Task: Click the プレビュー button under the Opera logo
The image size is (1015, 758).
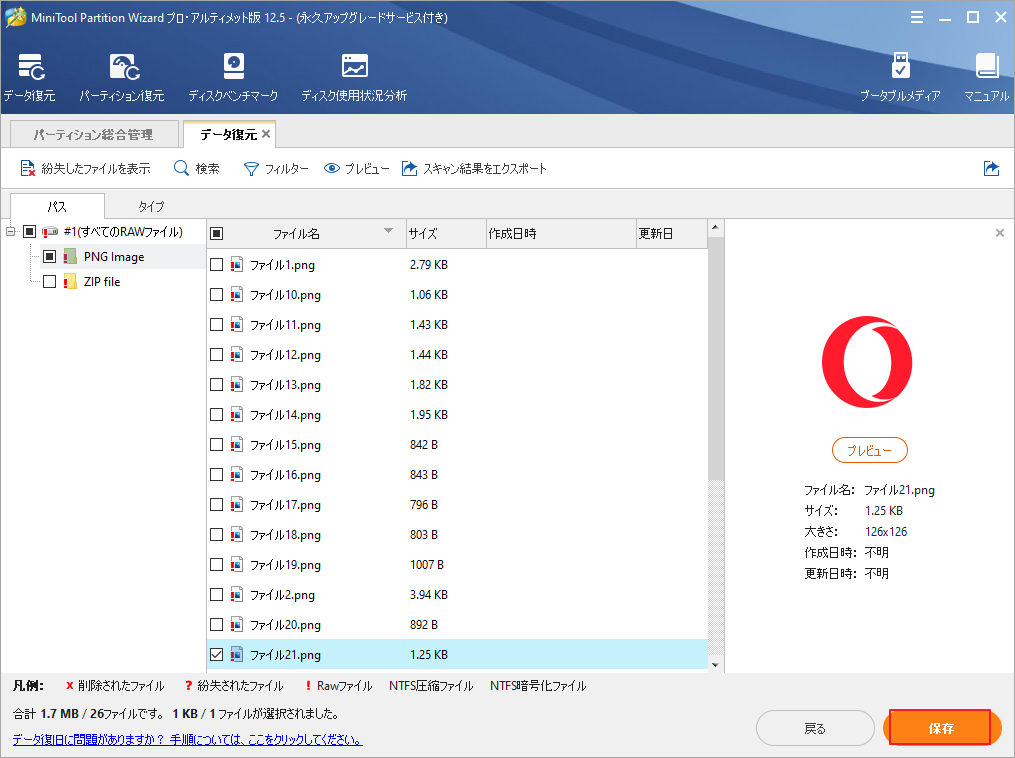Action: click(869, 450)
